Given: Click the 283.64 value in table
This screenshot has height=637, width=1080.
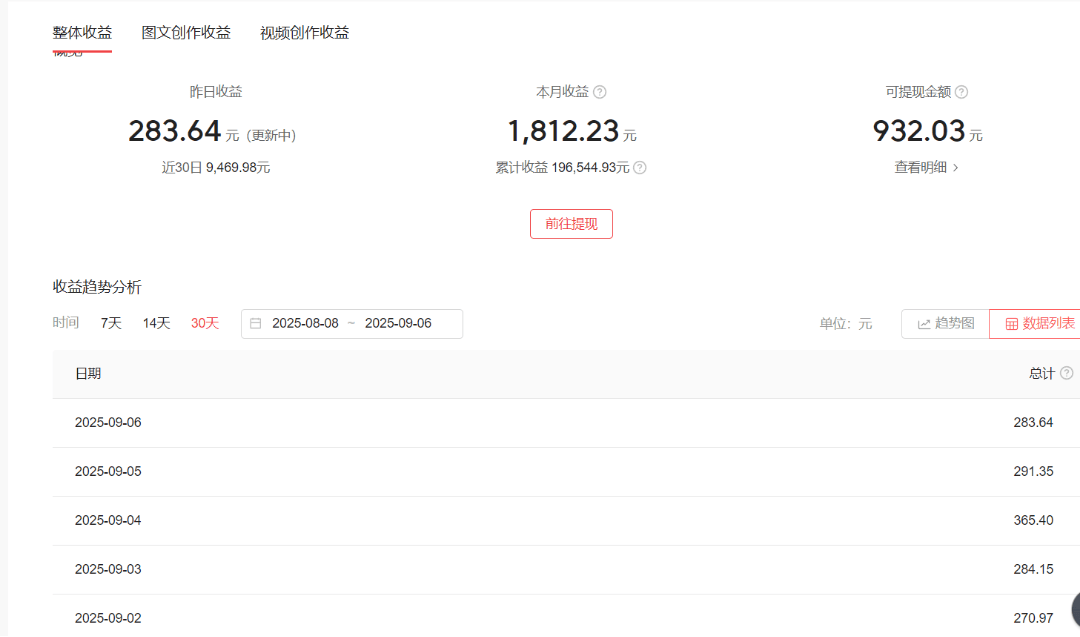Looking at the screenshot, I should (1033, 422).
